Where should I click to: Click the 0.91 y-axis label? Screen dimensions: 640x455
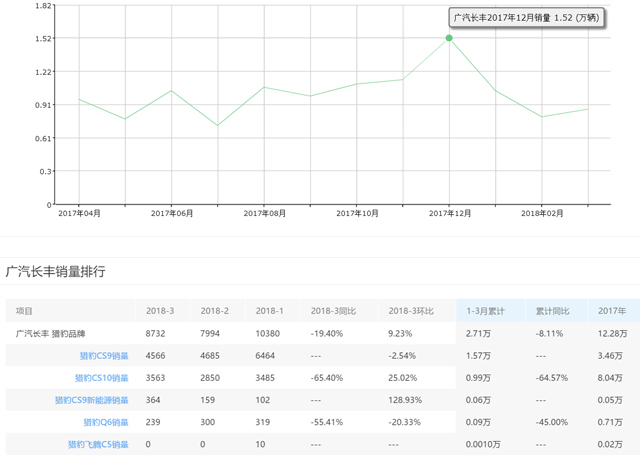[43, 105]
